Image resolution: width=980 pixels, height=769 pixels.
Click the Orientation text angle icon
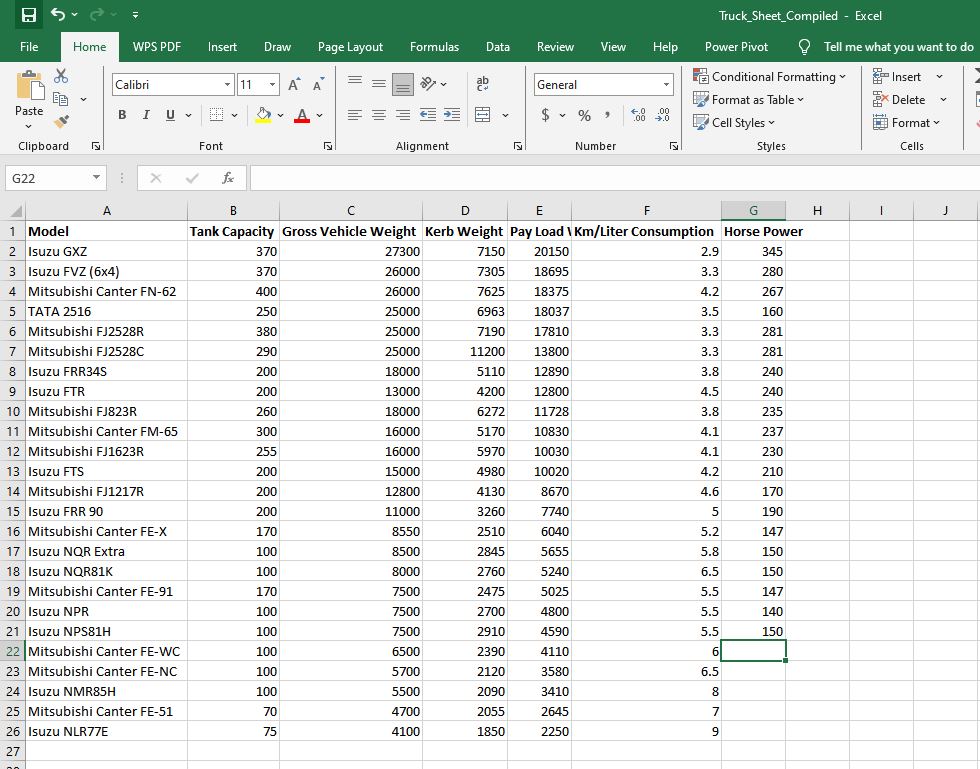point(428,84)
